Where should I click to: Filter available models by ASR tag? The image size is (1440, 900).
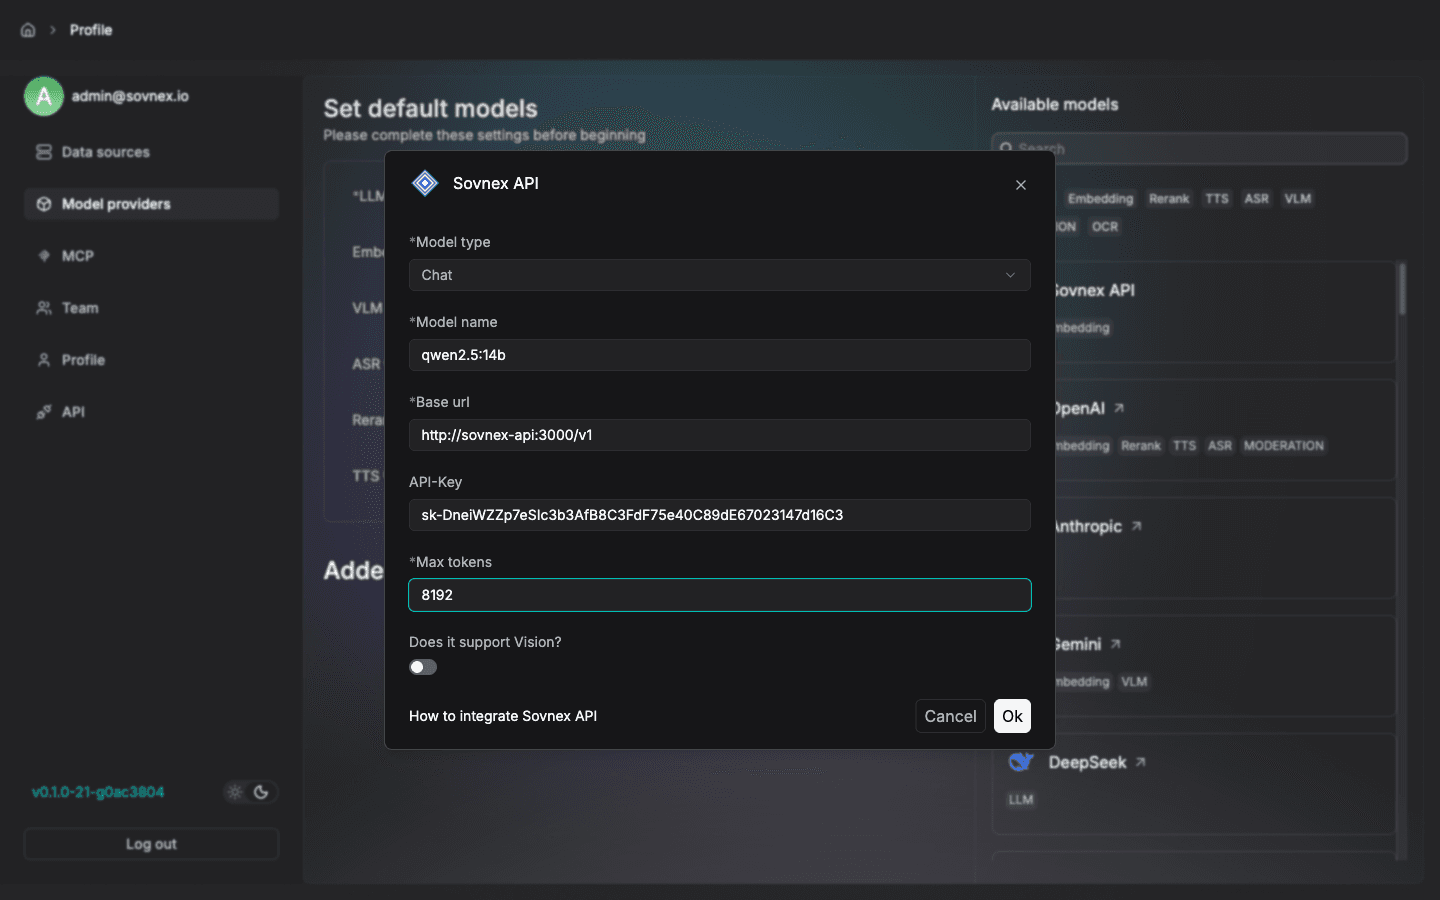[x=1257, y=199]
